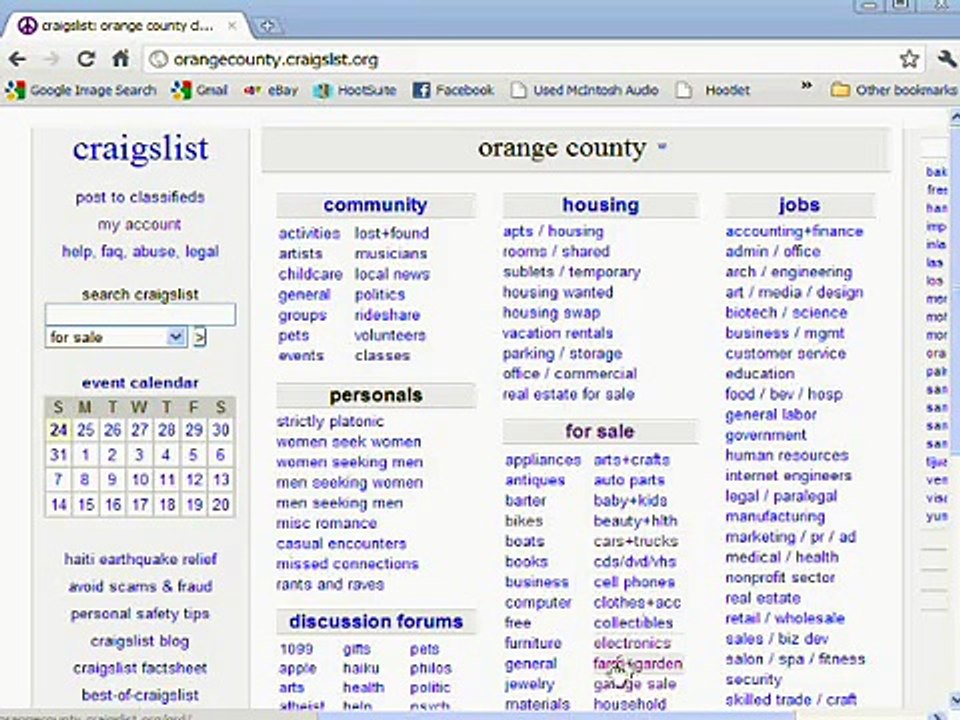This screenshot has width=960, height=720.
Task: Click the search craigslist text box
Action: (140, 314)
